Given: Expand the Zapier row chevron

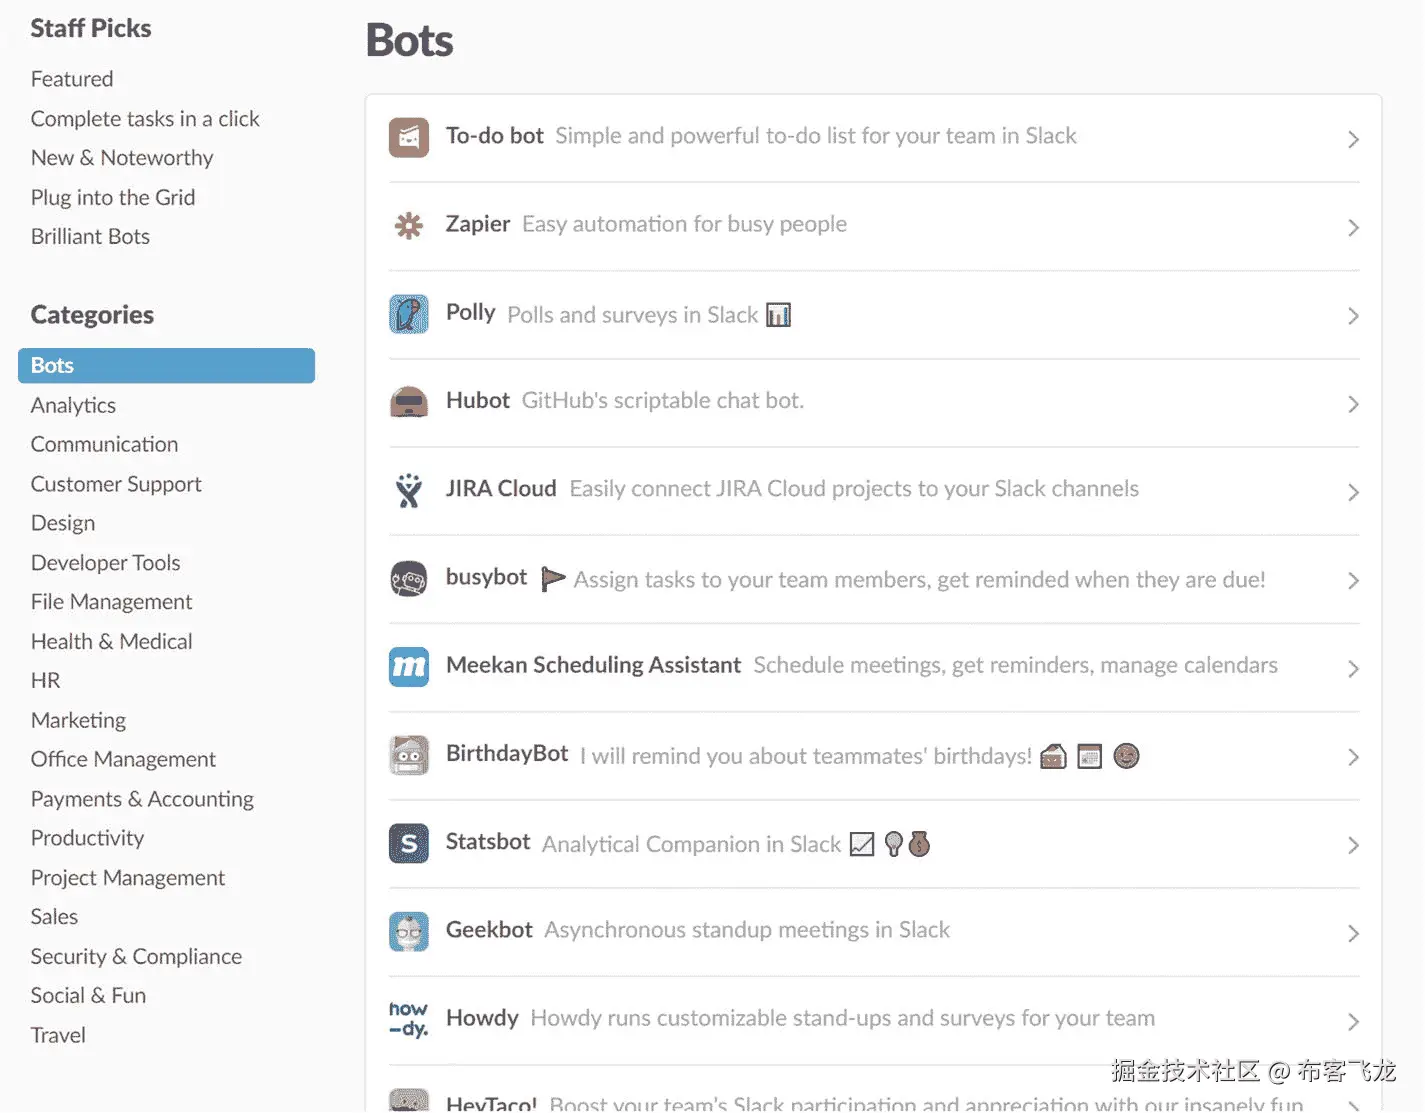Looking at the screenshot, I should (1352, 228).
